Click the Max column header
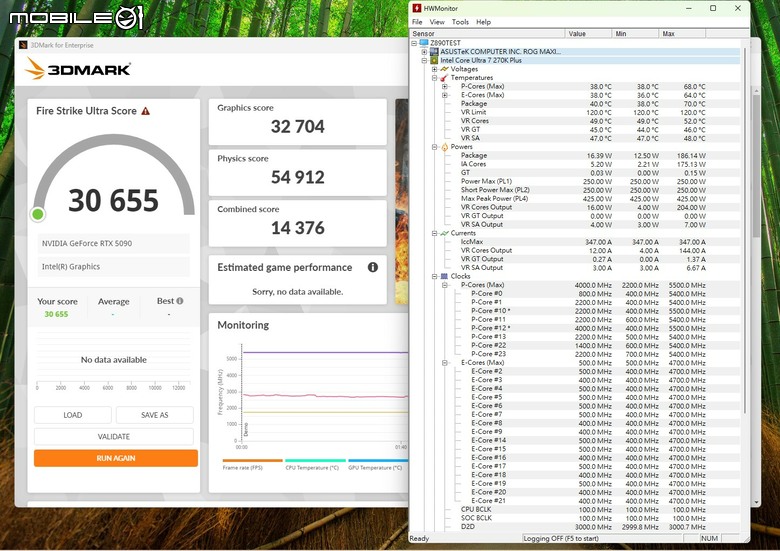Viewport: 780px width, 551px height. point(682,33)
